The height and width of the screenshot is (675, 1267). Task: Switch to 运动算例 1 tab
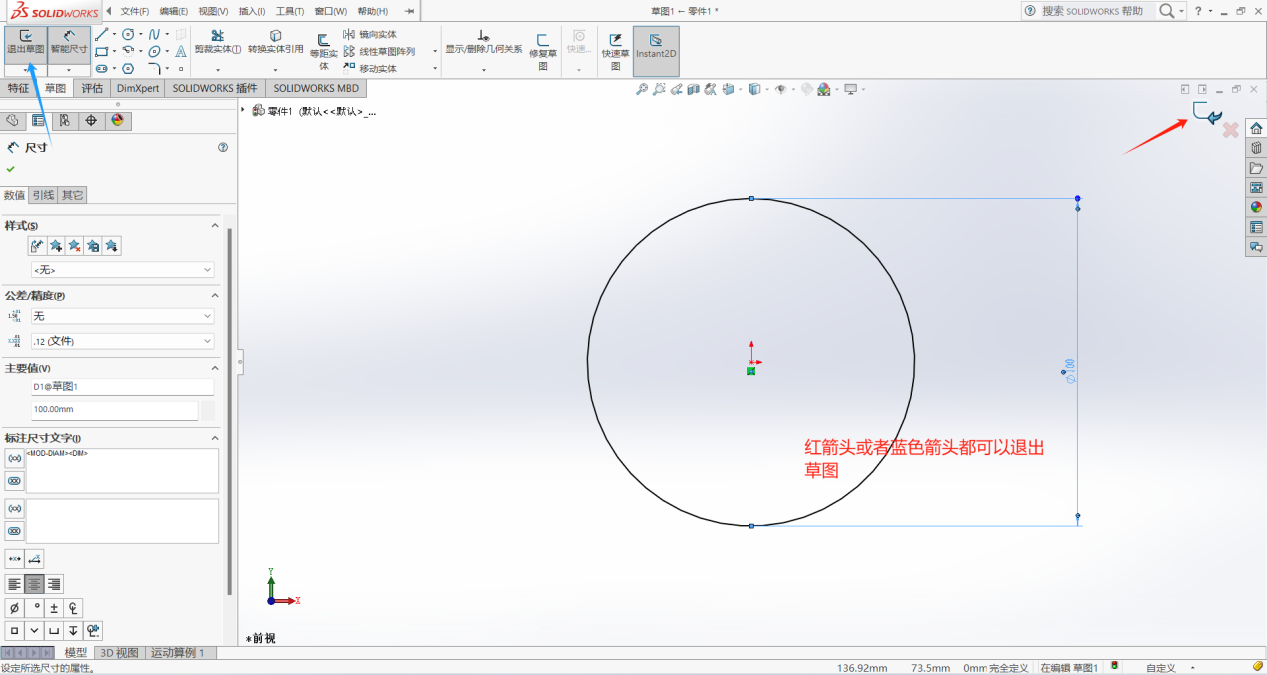[x=180, y=653]
